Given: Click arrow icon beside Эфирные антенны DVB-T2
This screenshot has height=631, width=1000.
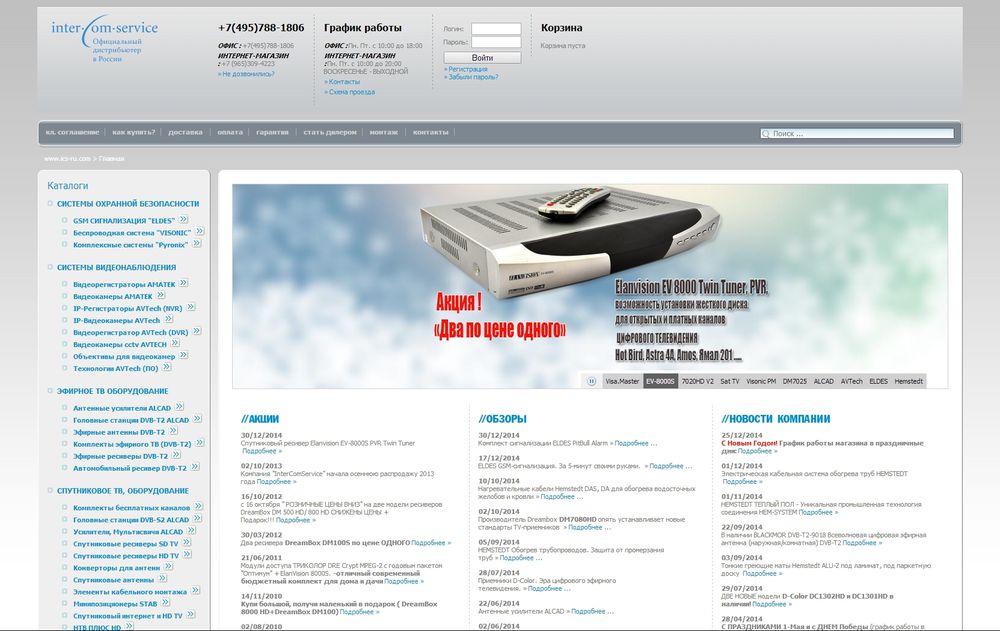Looking at the screenshot, I should coord(173,431).
